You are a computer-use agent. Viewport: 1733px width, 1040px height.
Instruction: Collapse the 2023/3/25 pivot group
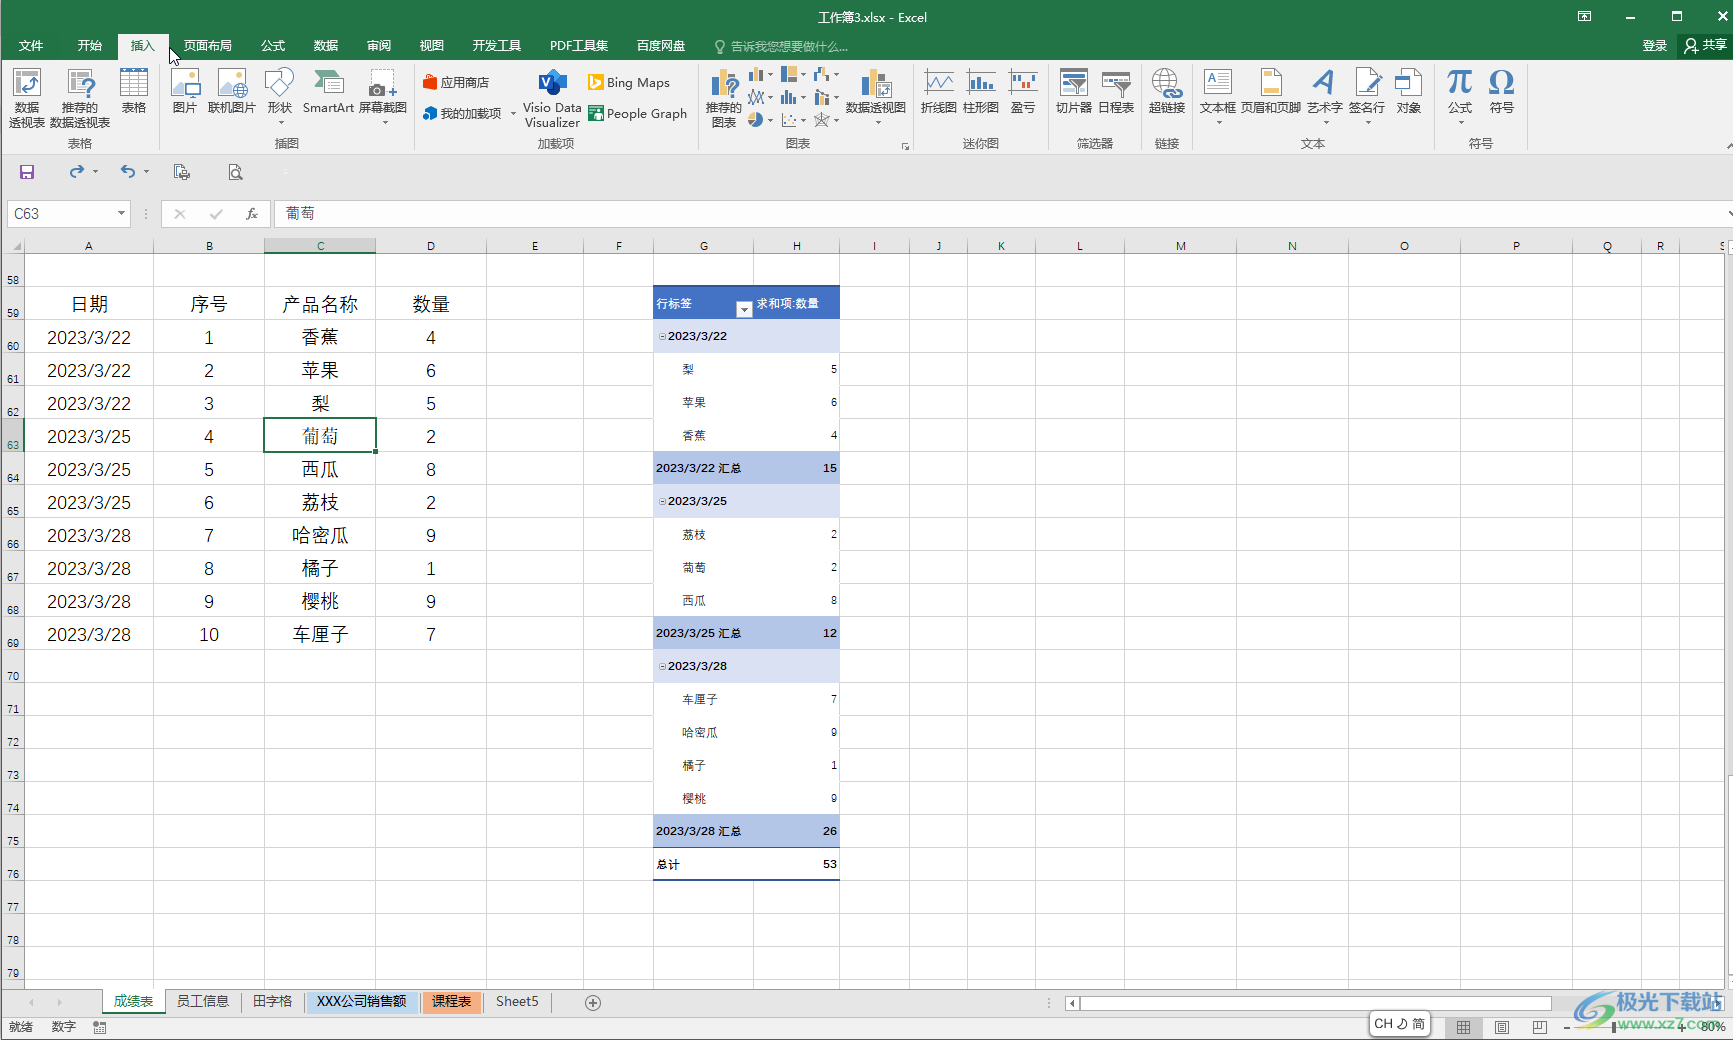(662, 501)
